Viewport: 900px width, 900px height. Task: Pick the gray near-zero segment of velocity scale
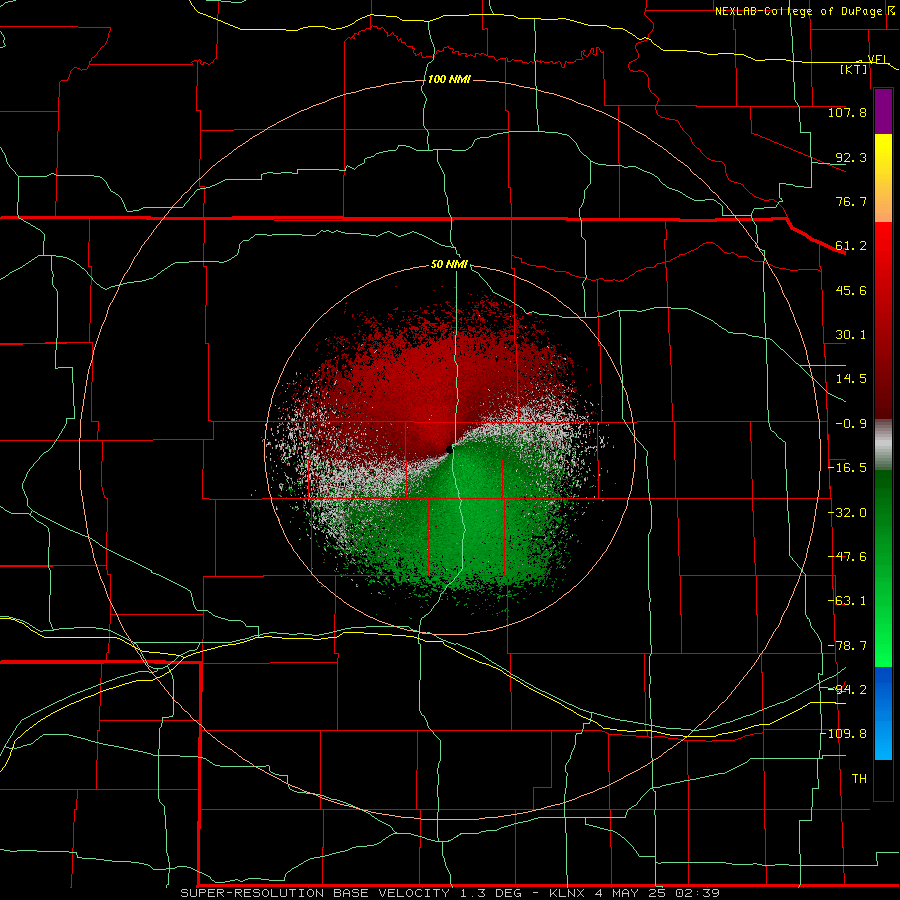point(883,445)
